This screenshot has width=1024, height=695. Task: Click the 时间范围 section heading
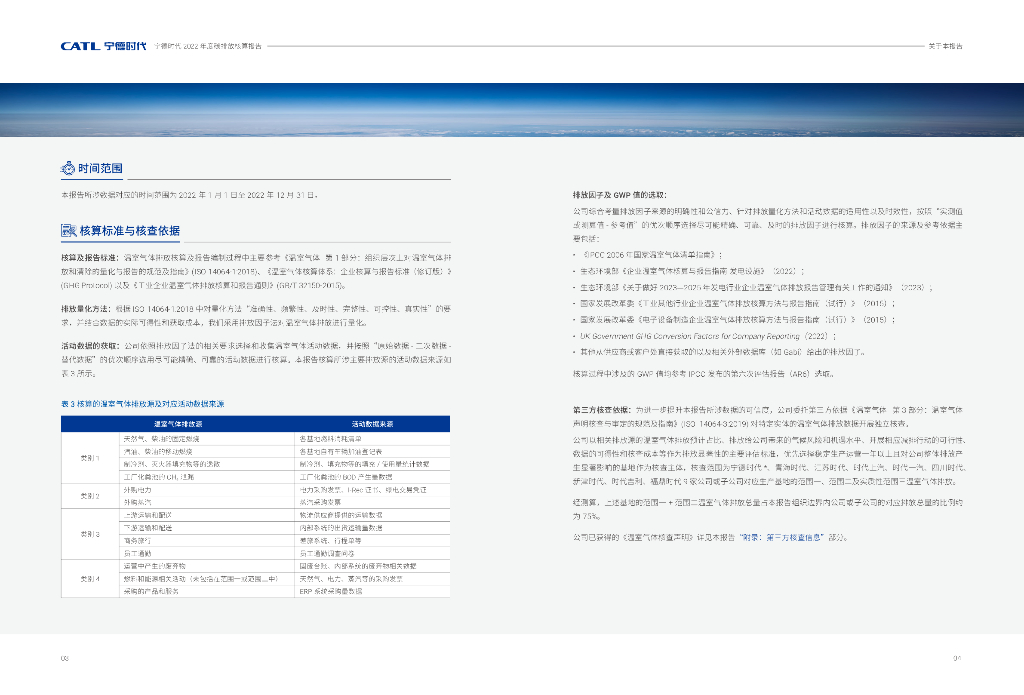[x=100, y=169]
